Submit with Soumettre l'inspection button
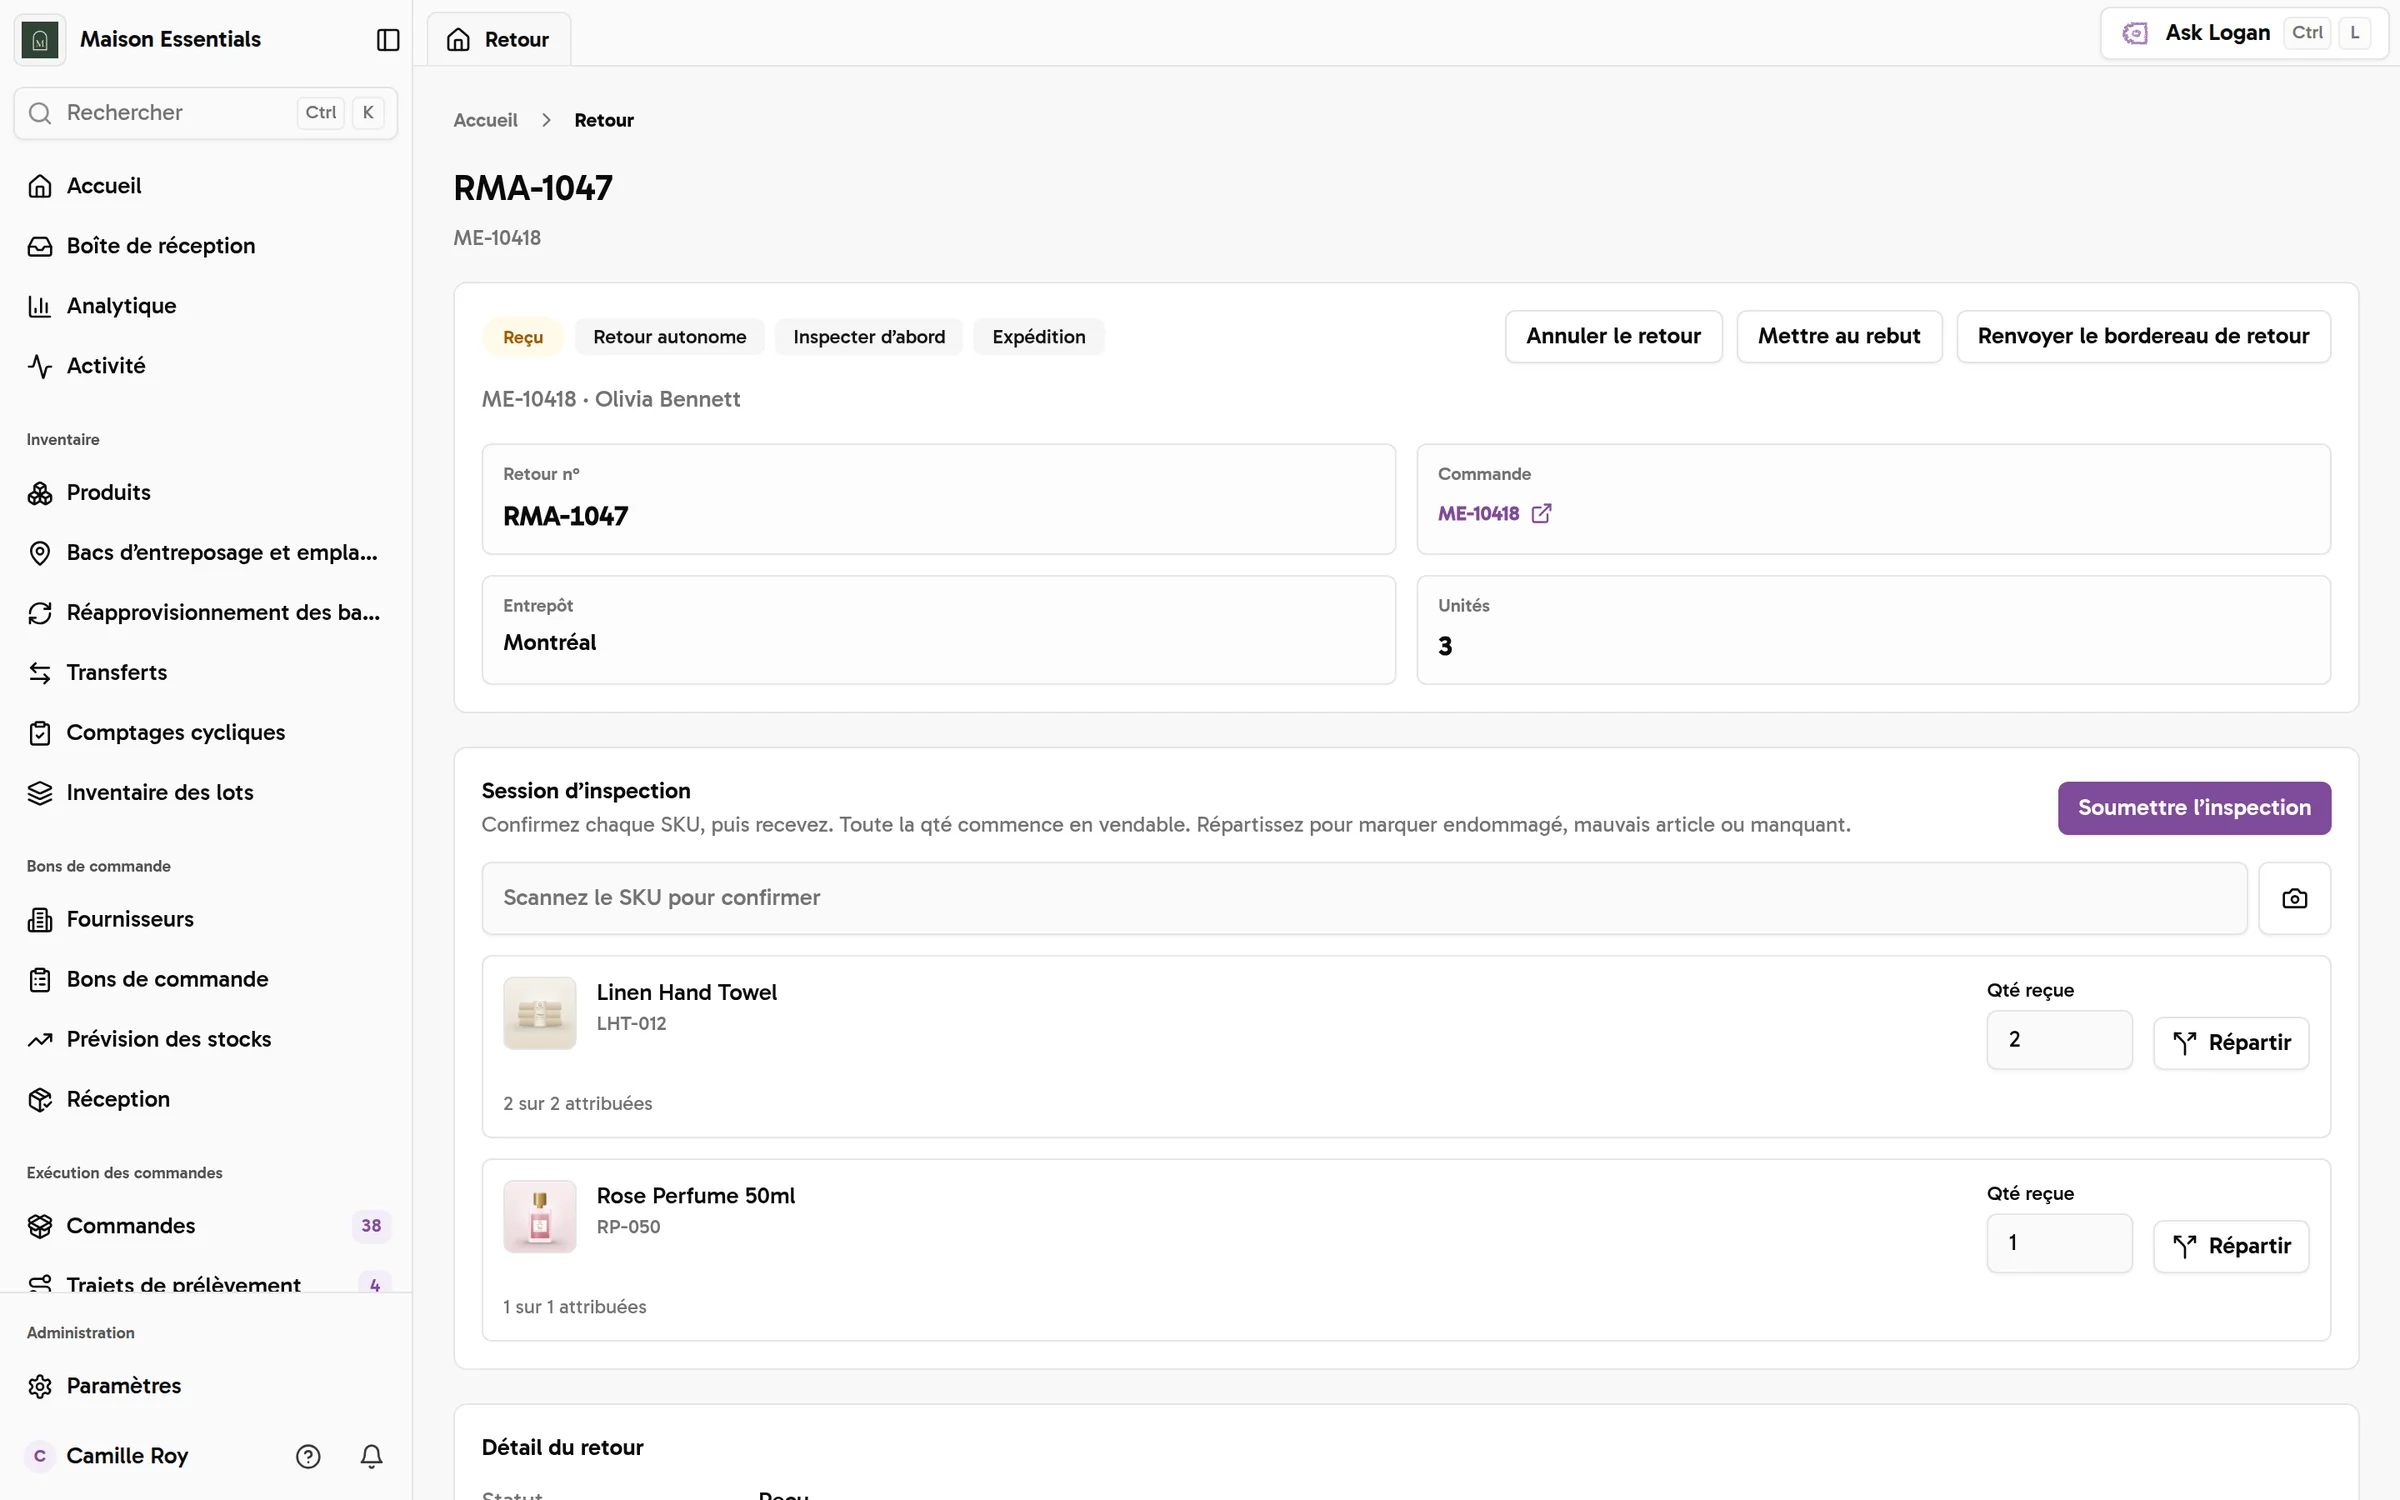Viewport: 2400px width, 1500px height. coord(2194,808)
